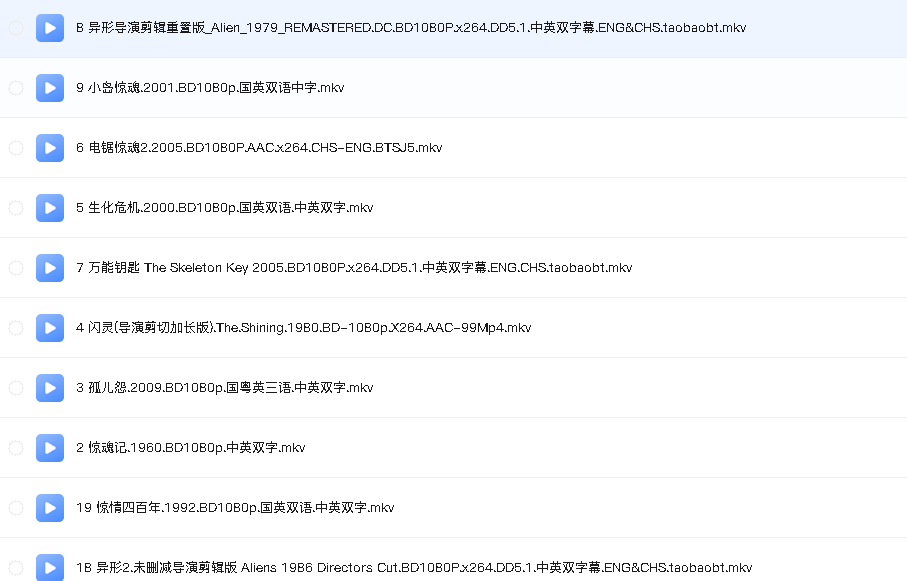The image size is (907, 581).
Task: Tick the circle next to 惊魂记.1960
Action: coord(16,448)
